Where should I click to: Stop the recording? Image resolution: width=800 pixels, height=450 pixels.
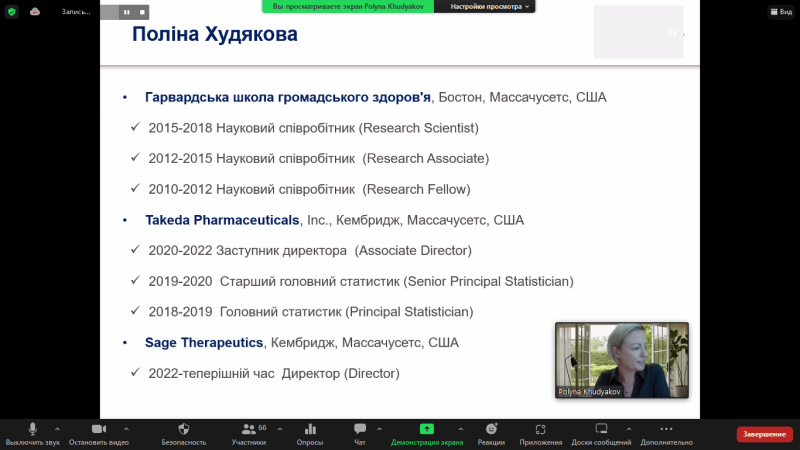tap(142, 12)
